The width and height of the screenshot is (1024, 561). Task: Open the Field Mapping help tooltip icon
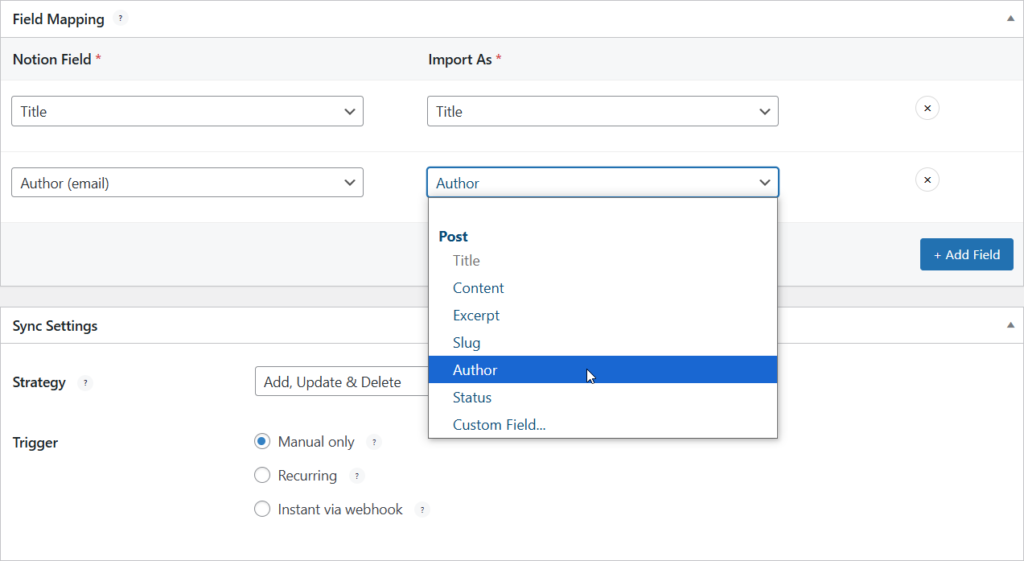tap(120, 18)
